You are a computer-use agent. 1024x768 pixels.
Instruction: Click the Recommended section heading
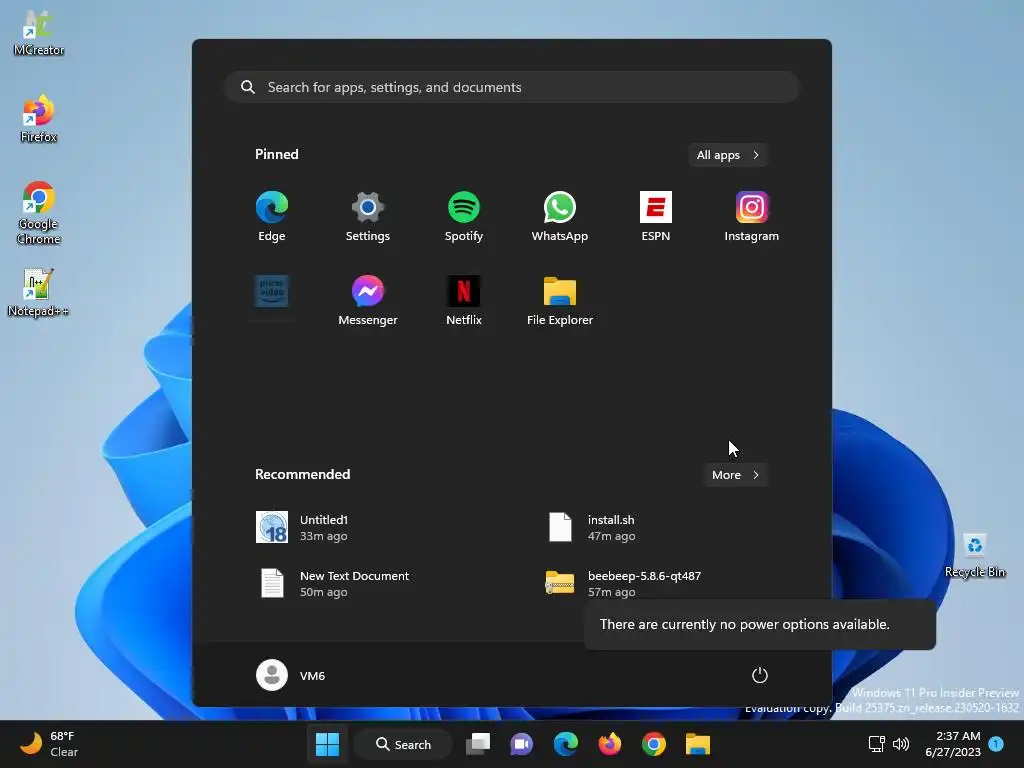(x=302, y=474)
